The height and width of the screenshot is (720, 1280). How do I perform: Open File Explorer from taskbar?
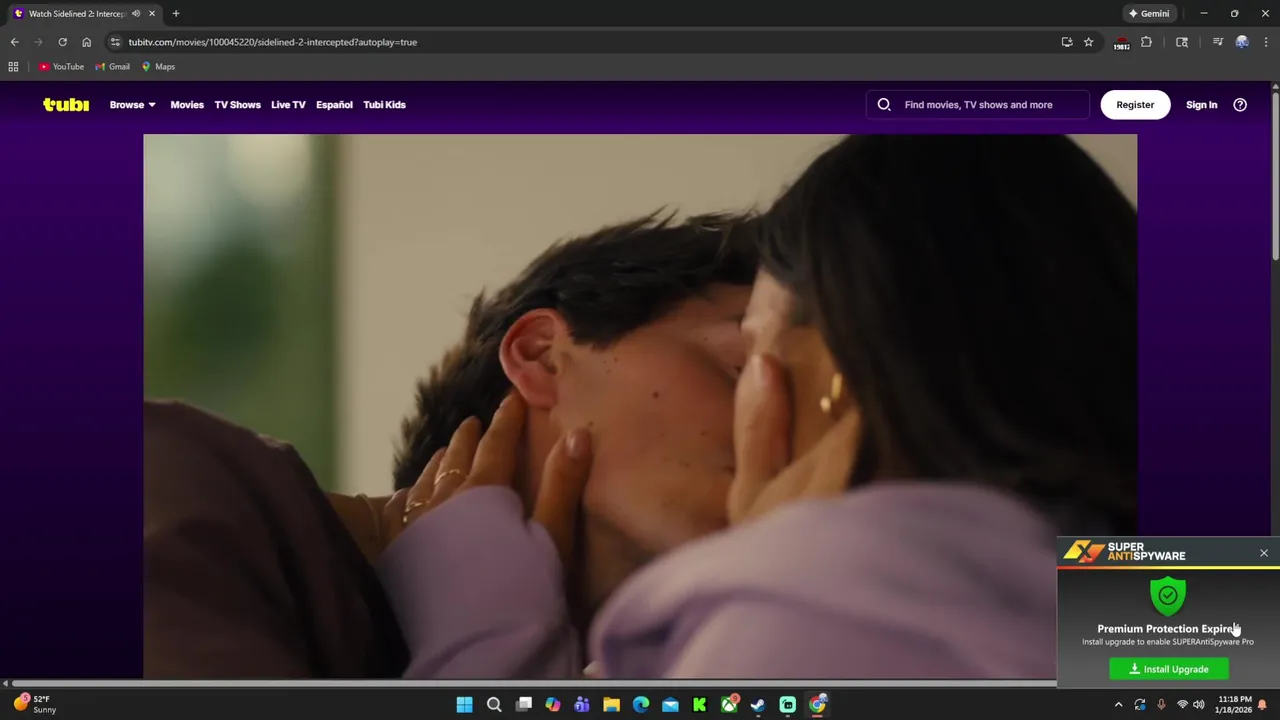(611, 705)
